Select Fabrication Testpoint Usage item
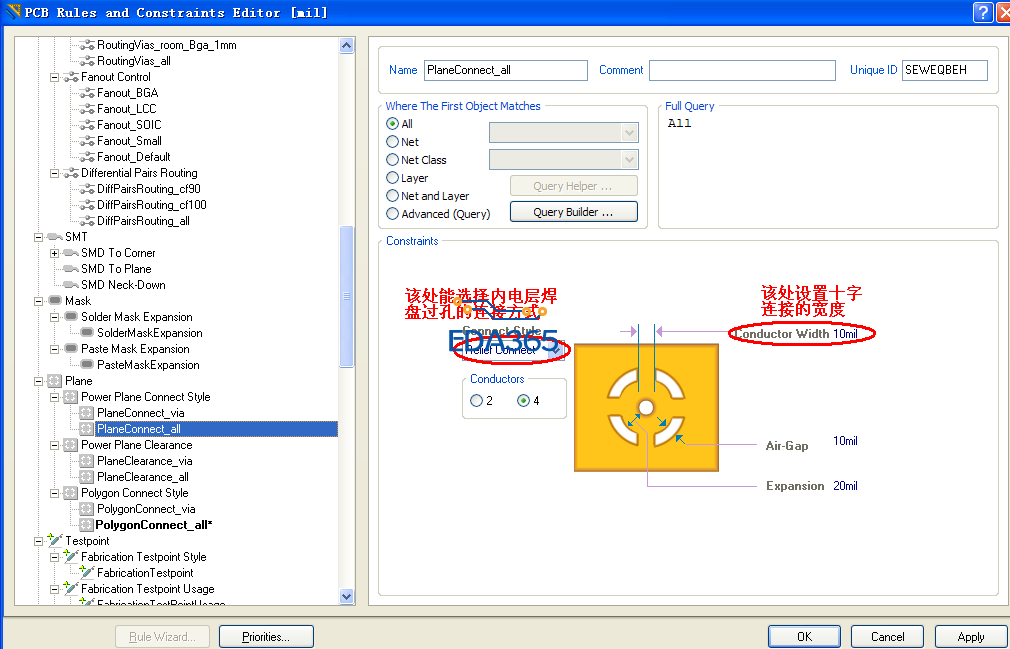 point(148,589)
